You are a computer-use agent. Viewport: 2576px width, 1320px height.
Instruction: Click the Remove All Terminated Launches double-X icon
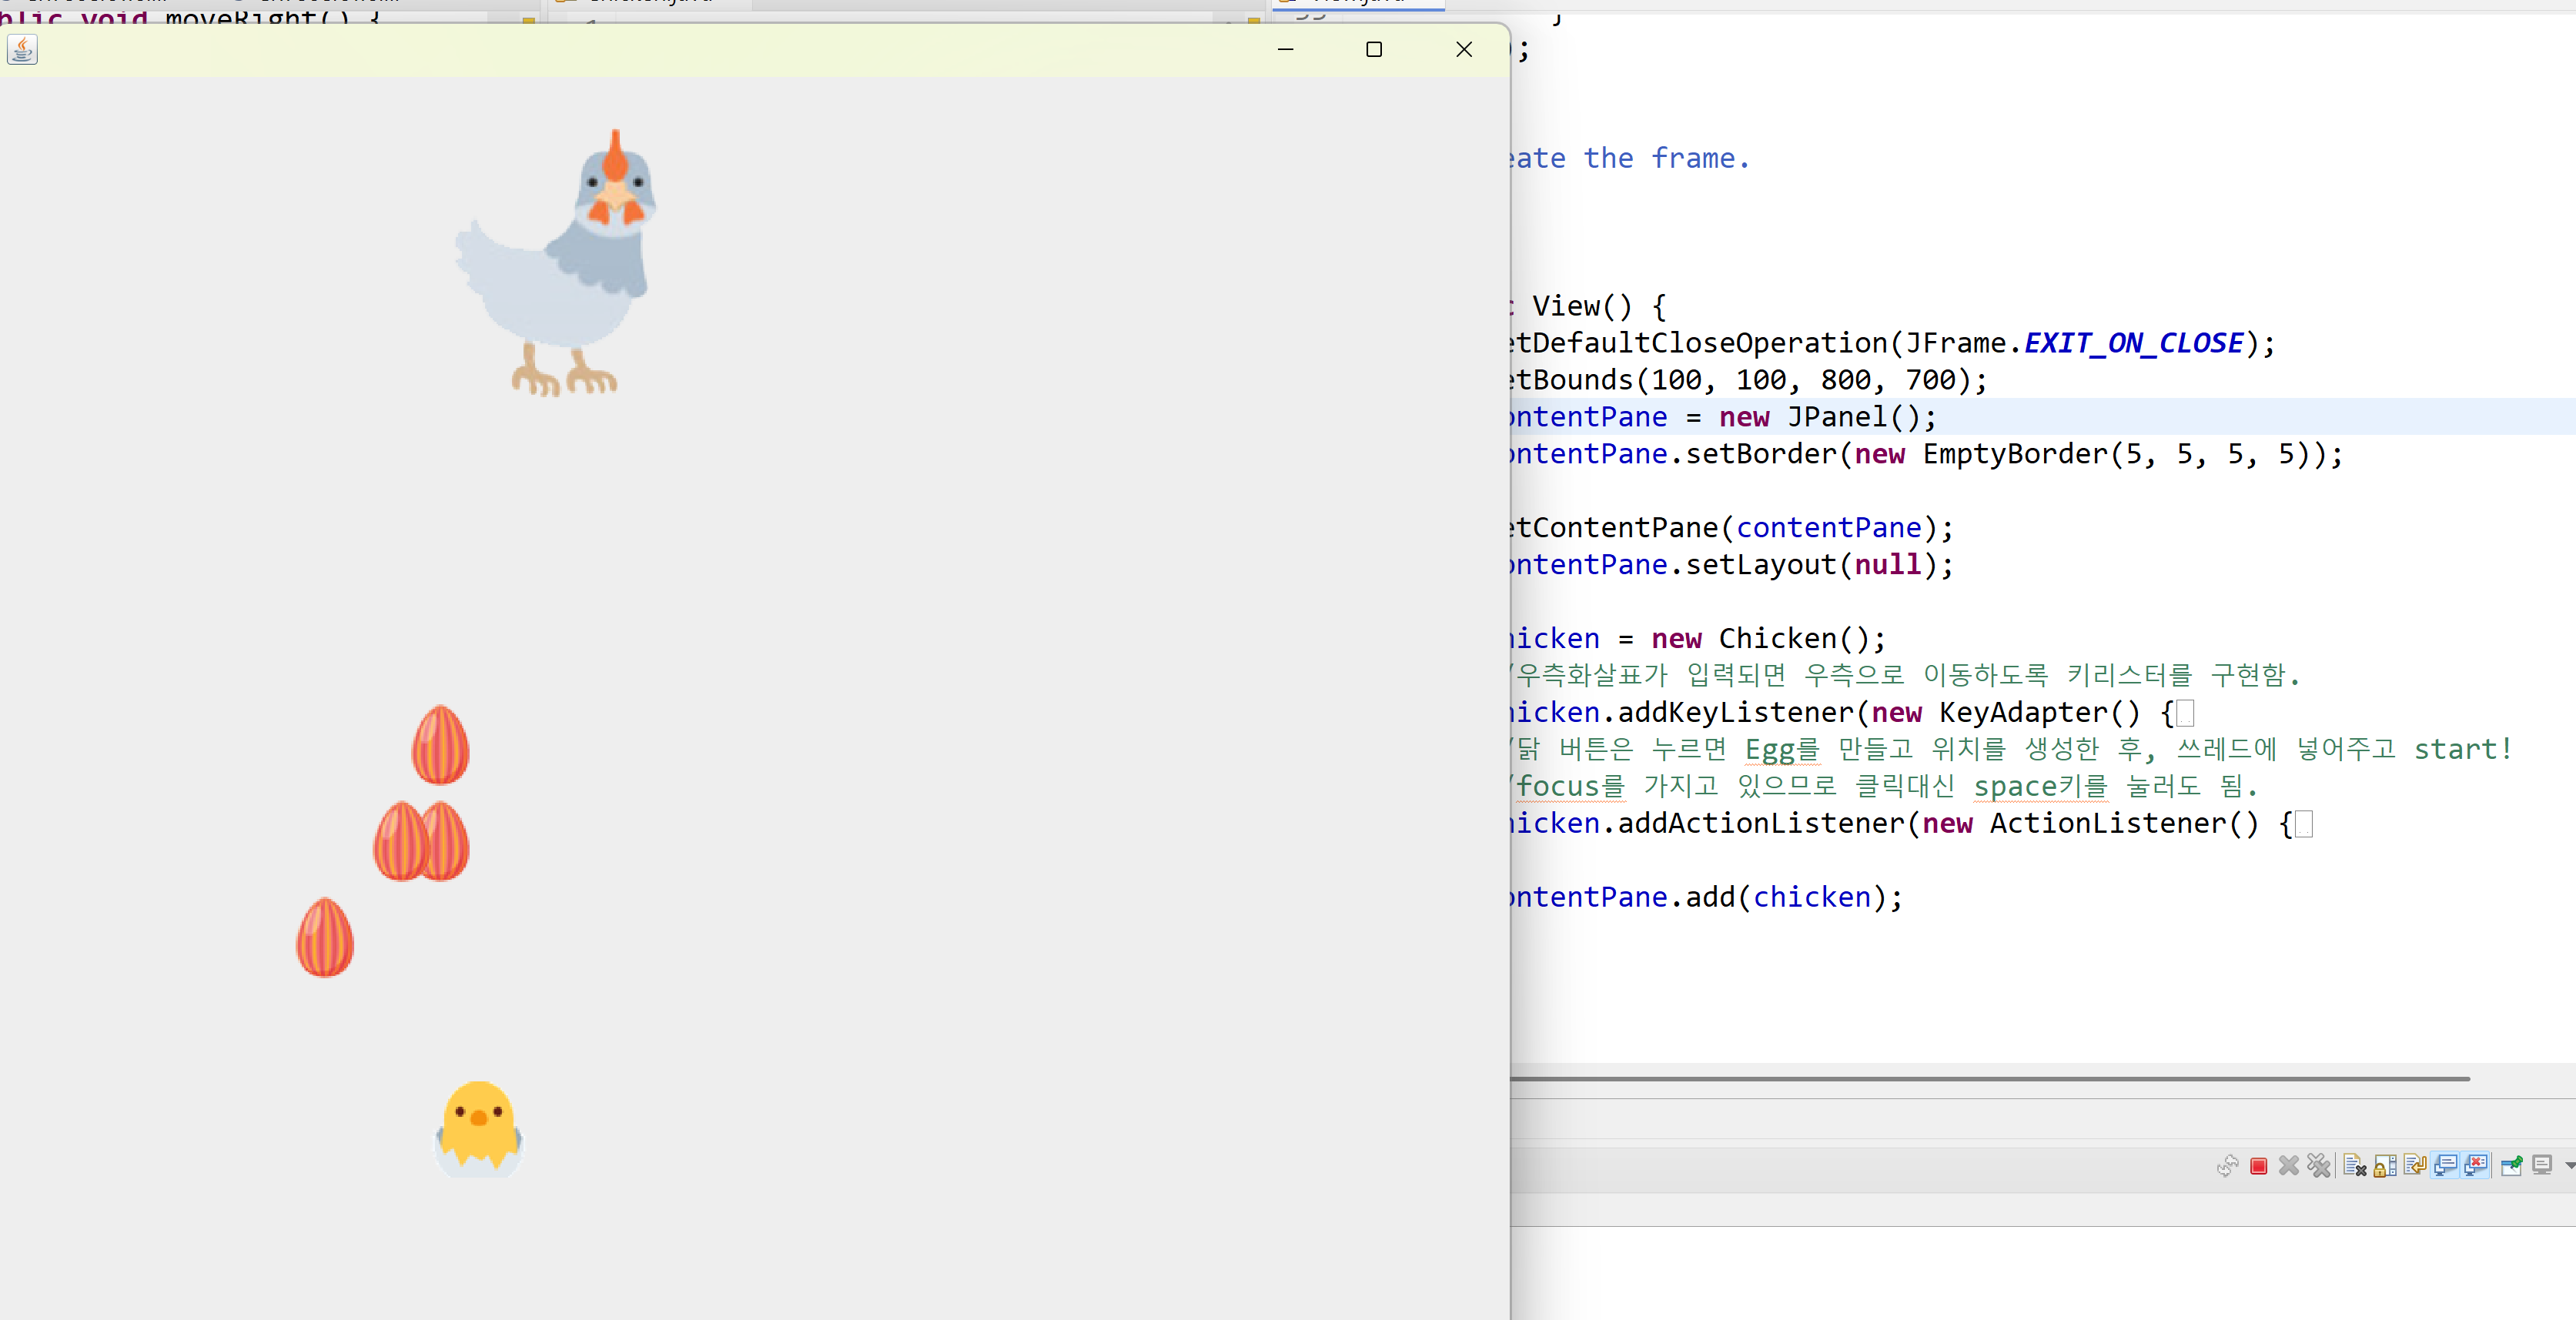(x=2318, y=1166)
